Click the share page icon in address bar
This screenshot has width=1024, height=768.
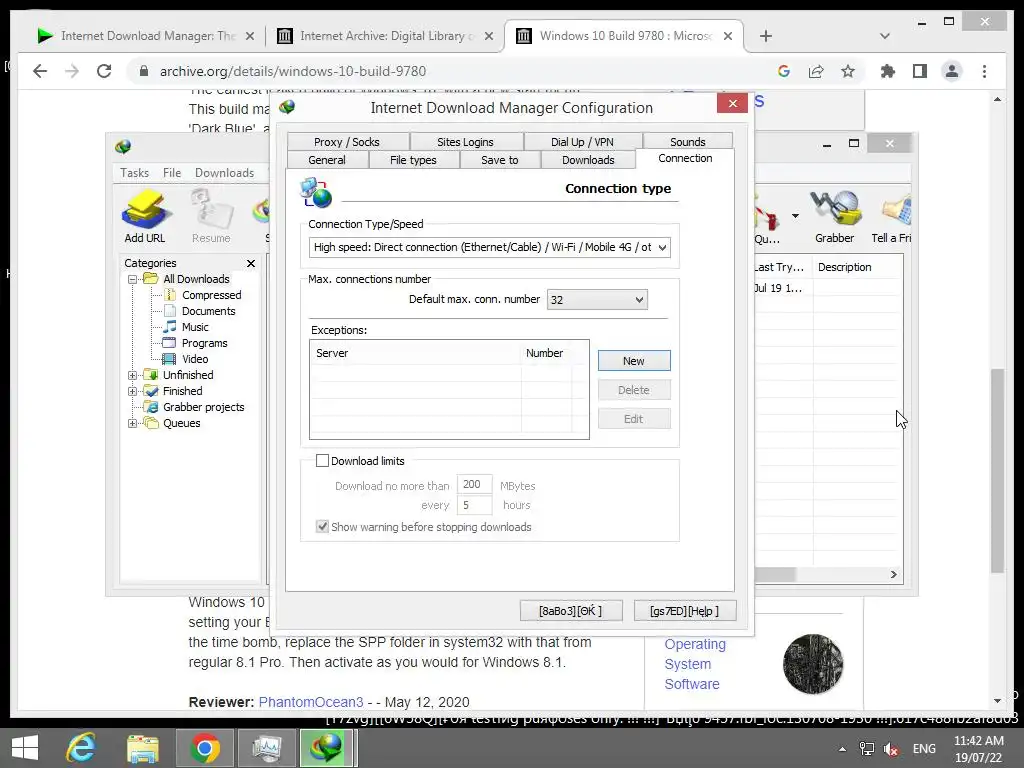pos(816,71)
